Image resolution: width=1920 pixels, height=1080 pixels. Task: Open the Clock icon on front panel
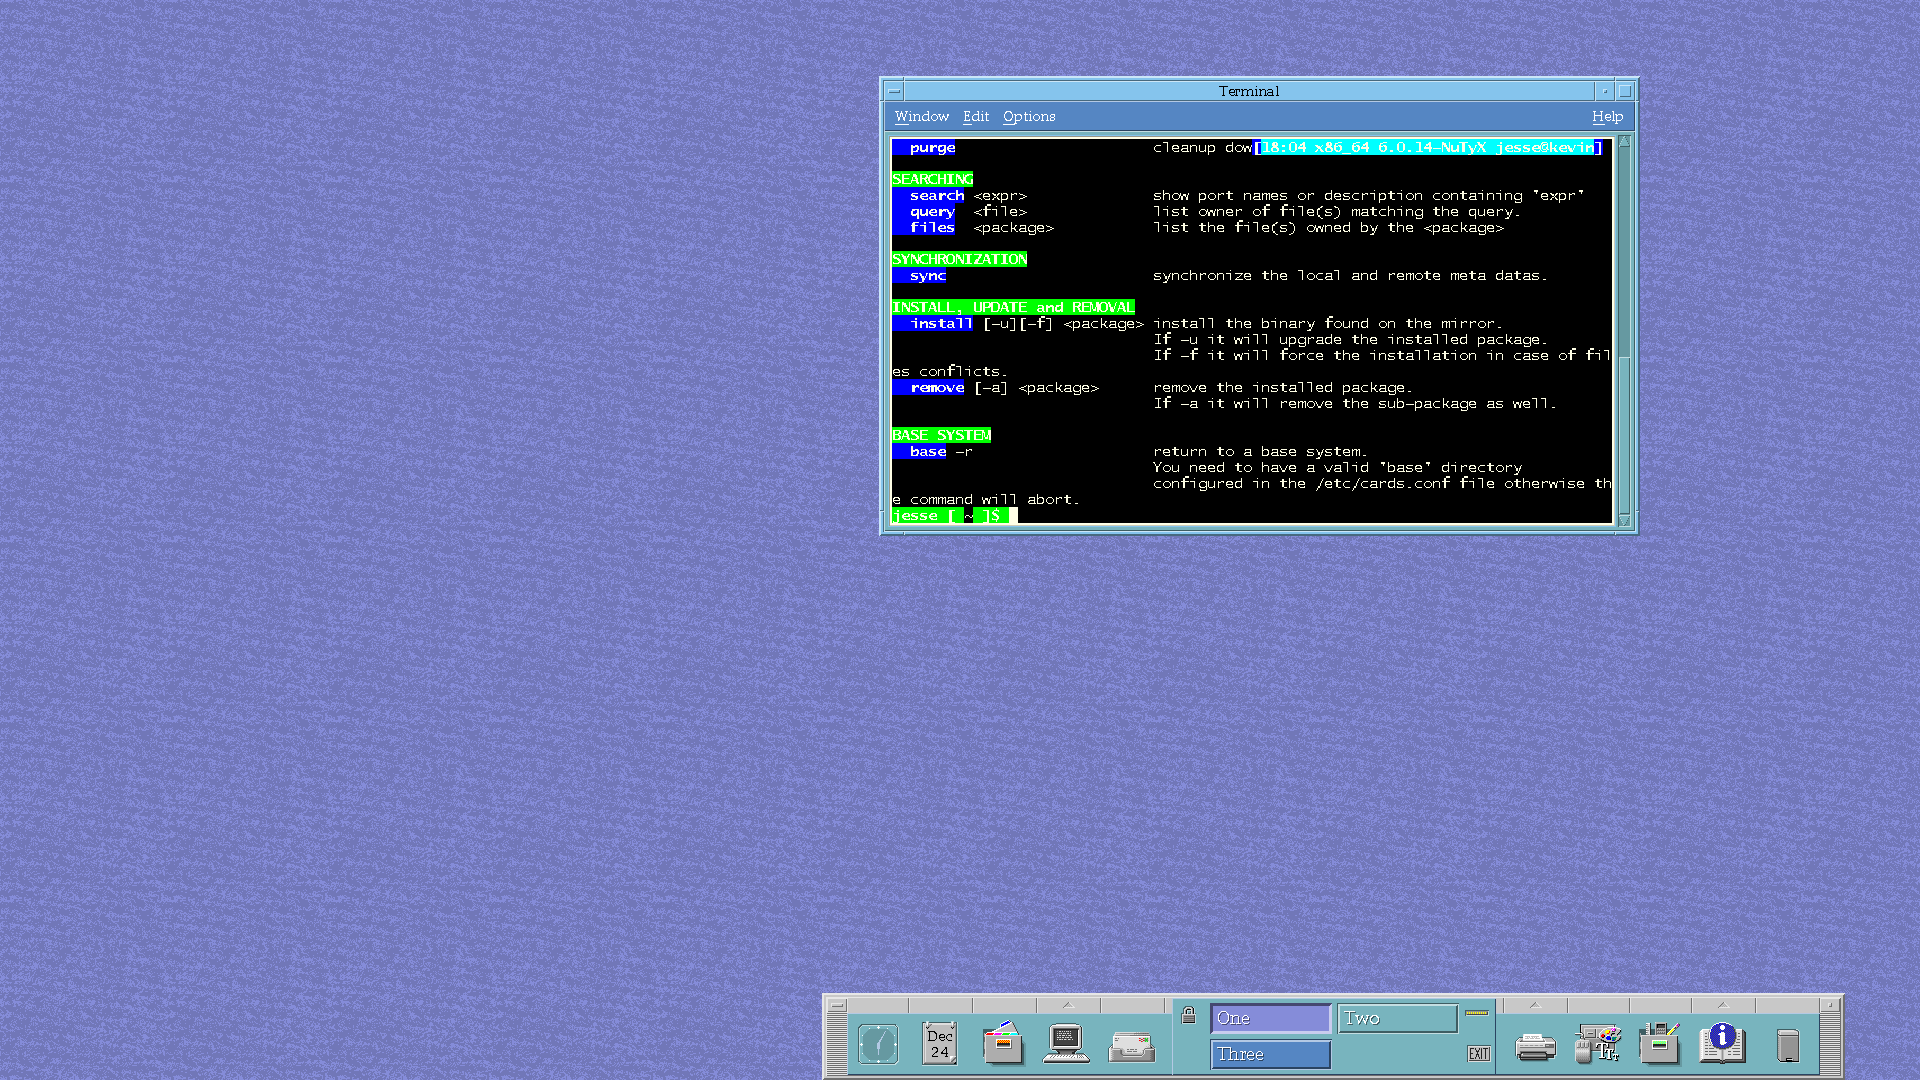[878, 1045]
